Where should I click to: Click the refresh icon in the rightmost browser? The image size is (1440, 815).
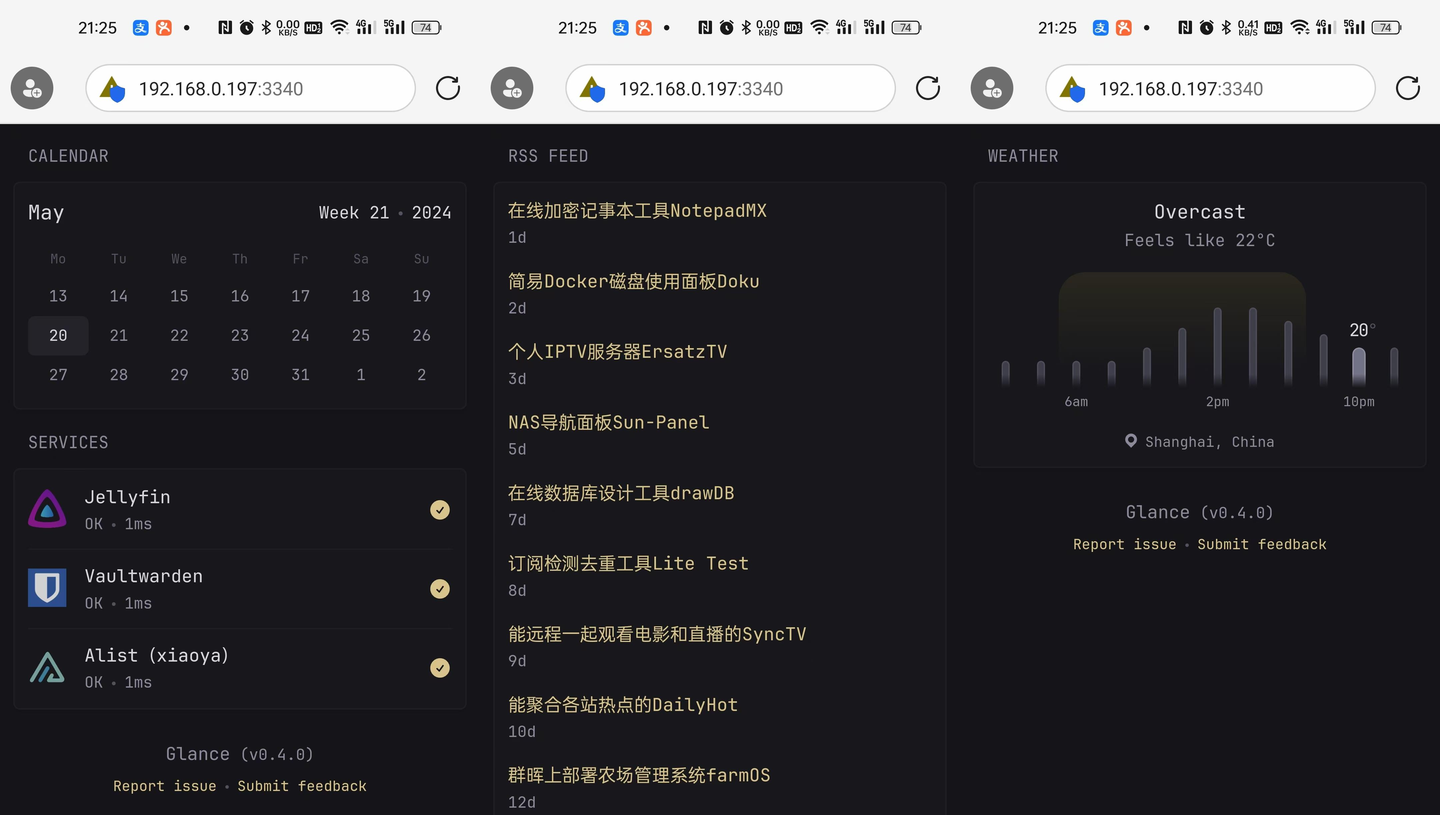(1407, 88)
